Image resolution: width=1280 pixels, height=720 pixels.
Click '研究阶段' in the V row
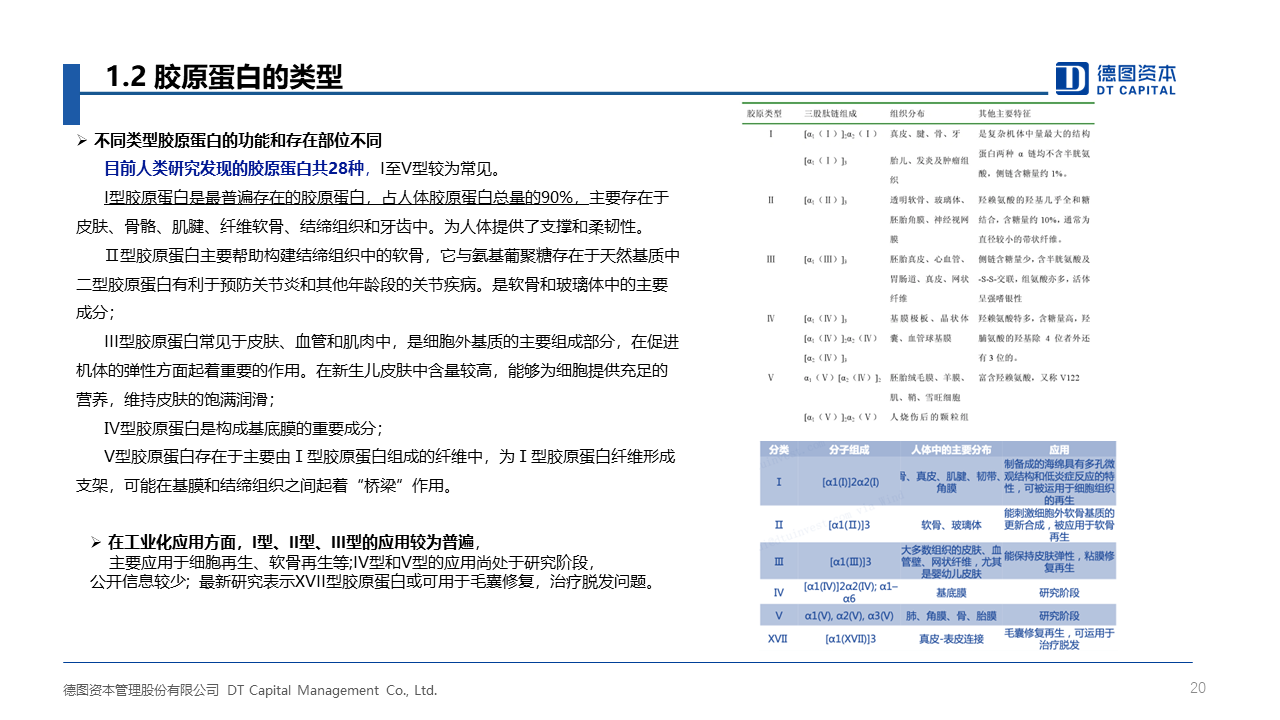1059,616
